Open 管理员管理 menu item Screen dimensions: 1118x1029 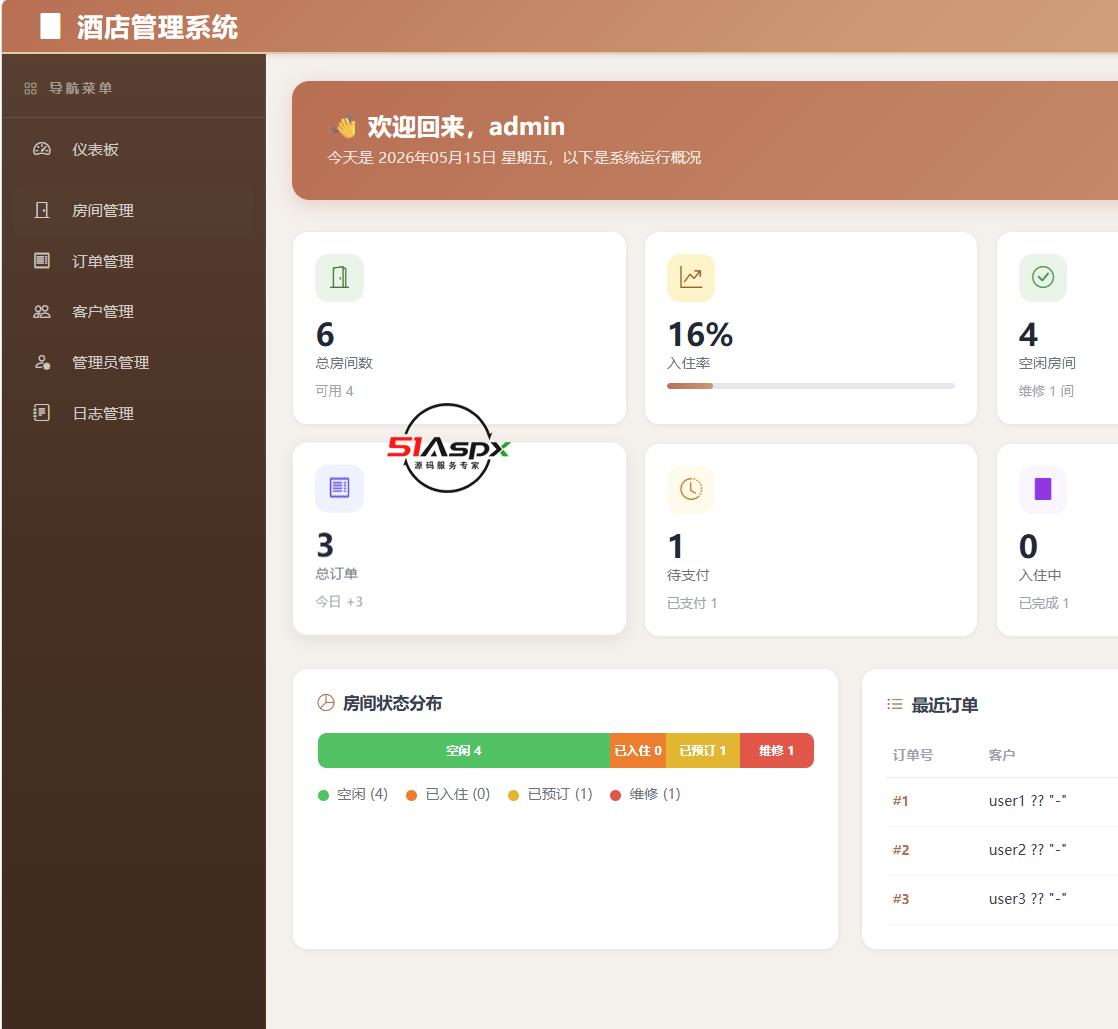[133, 362]
